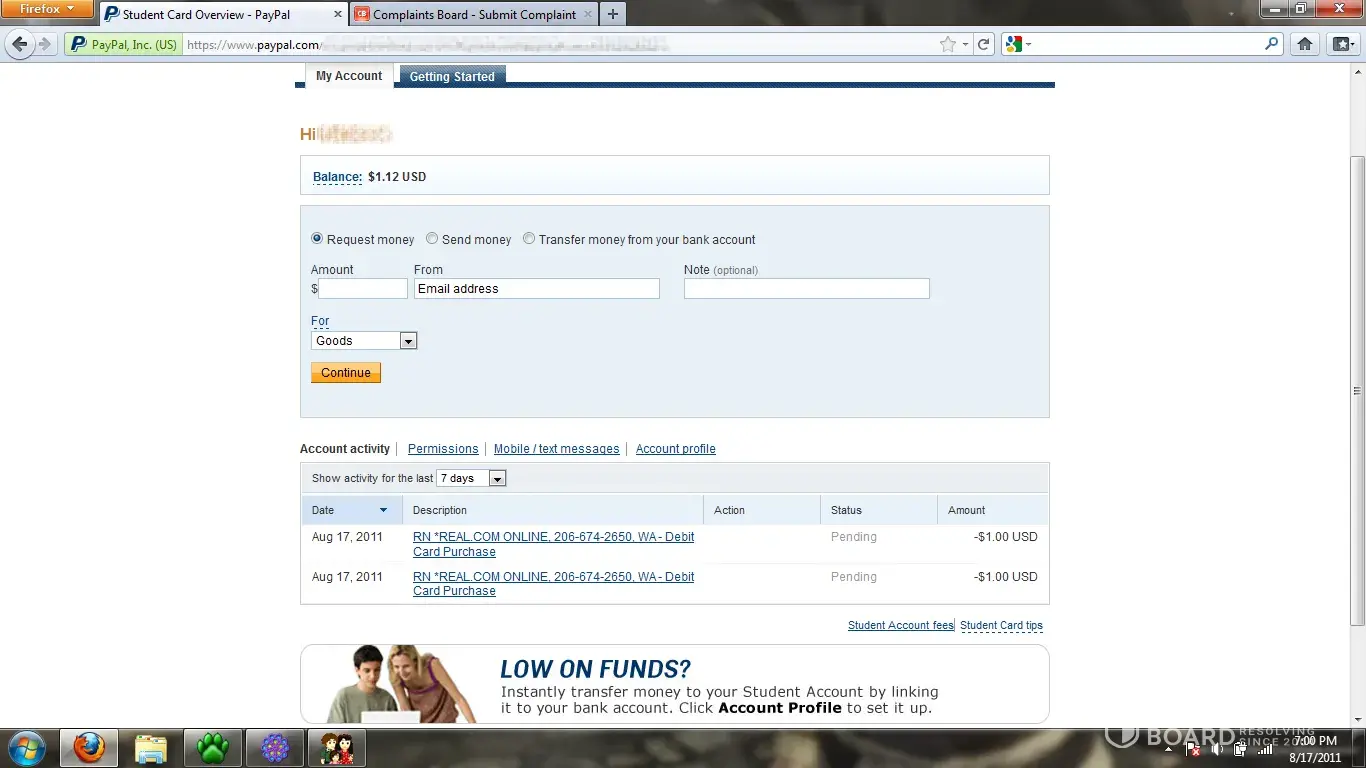The width and height of the screenshot is (1366, 768).
Task: Click the Status column header
Action: pyautogui.click(x=878, y=510)
